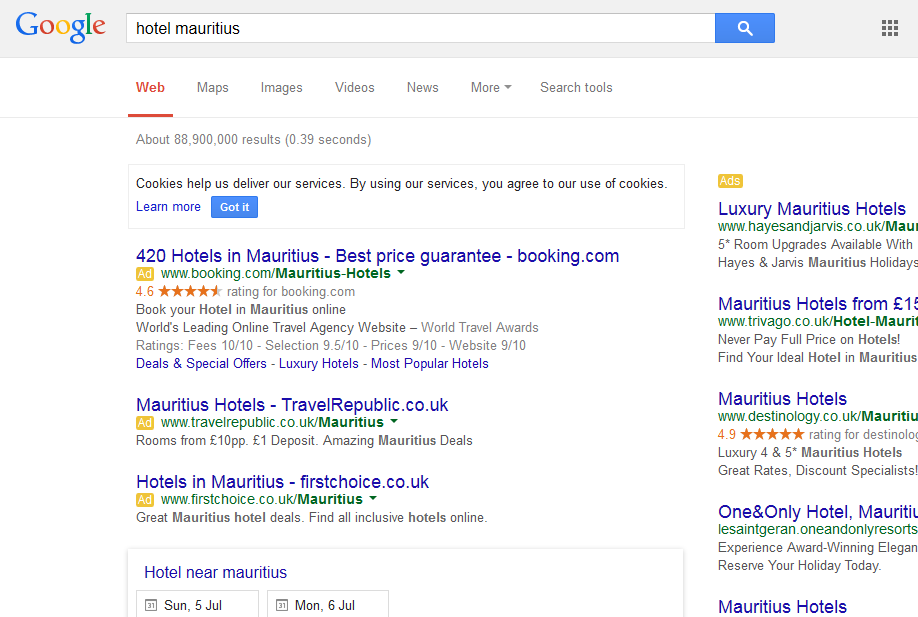Click the Ratings: Fees 10/10 line
This screenshot has height=617, width=918.
point(331,345)
